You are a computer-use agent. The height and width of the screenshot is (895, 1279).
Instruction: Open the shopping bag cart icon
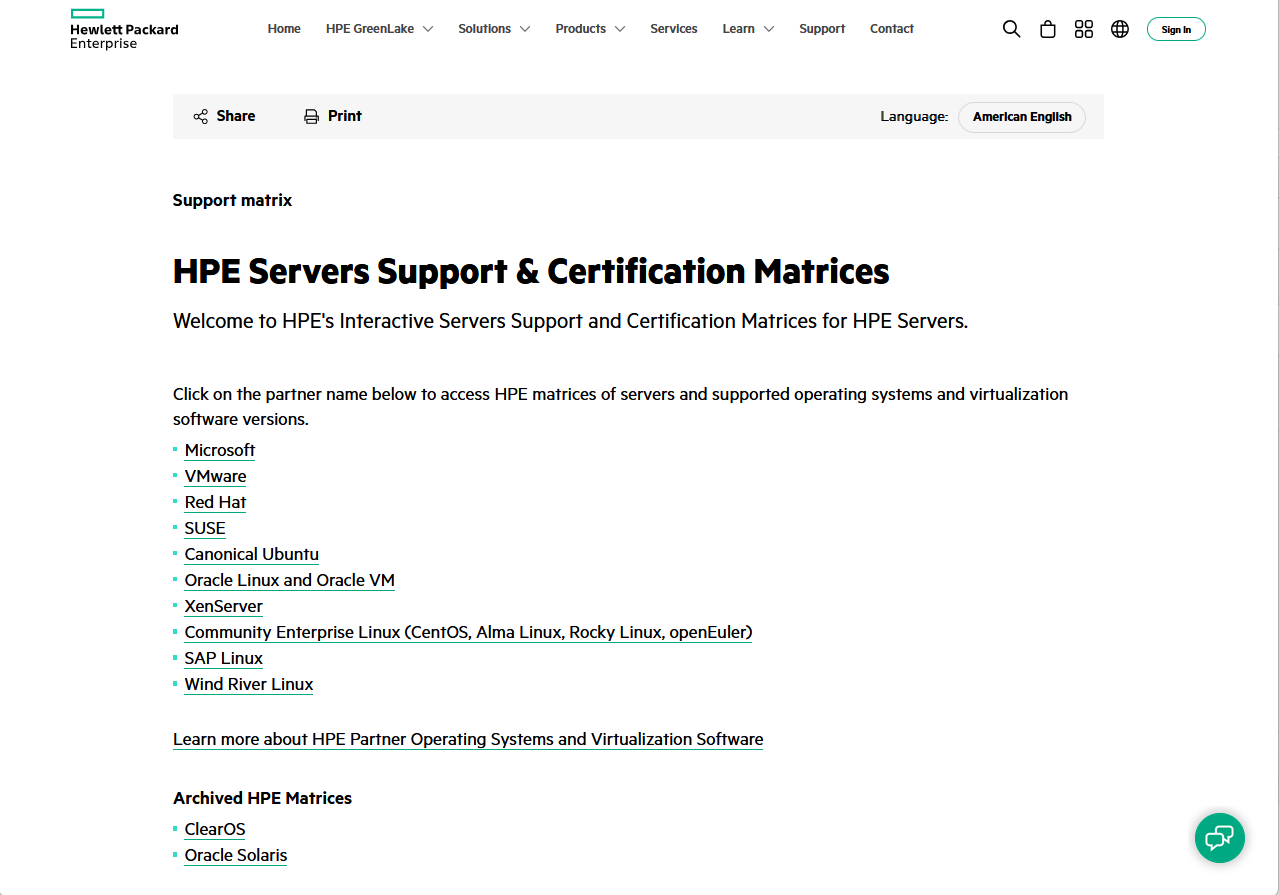[1047, 29]
